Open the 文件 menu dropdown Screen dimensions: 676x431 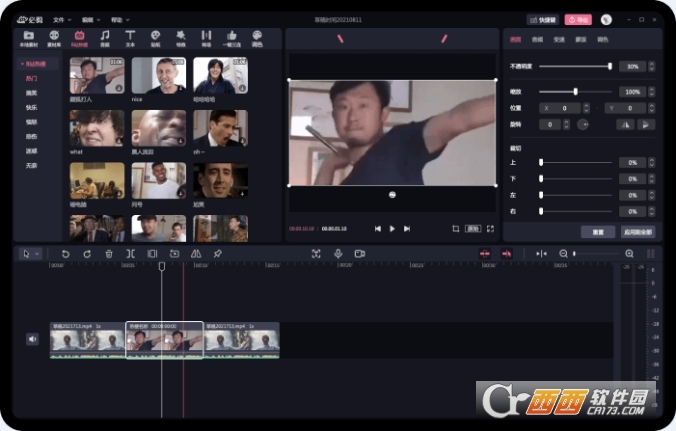click(x=62, y=19)
